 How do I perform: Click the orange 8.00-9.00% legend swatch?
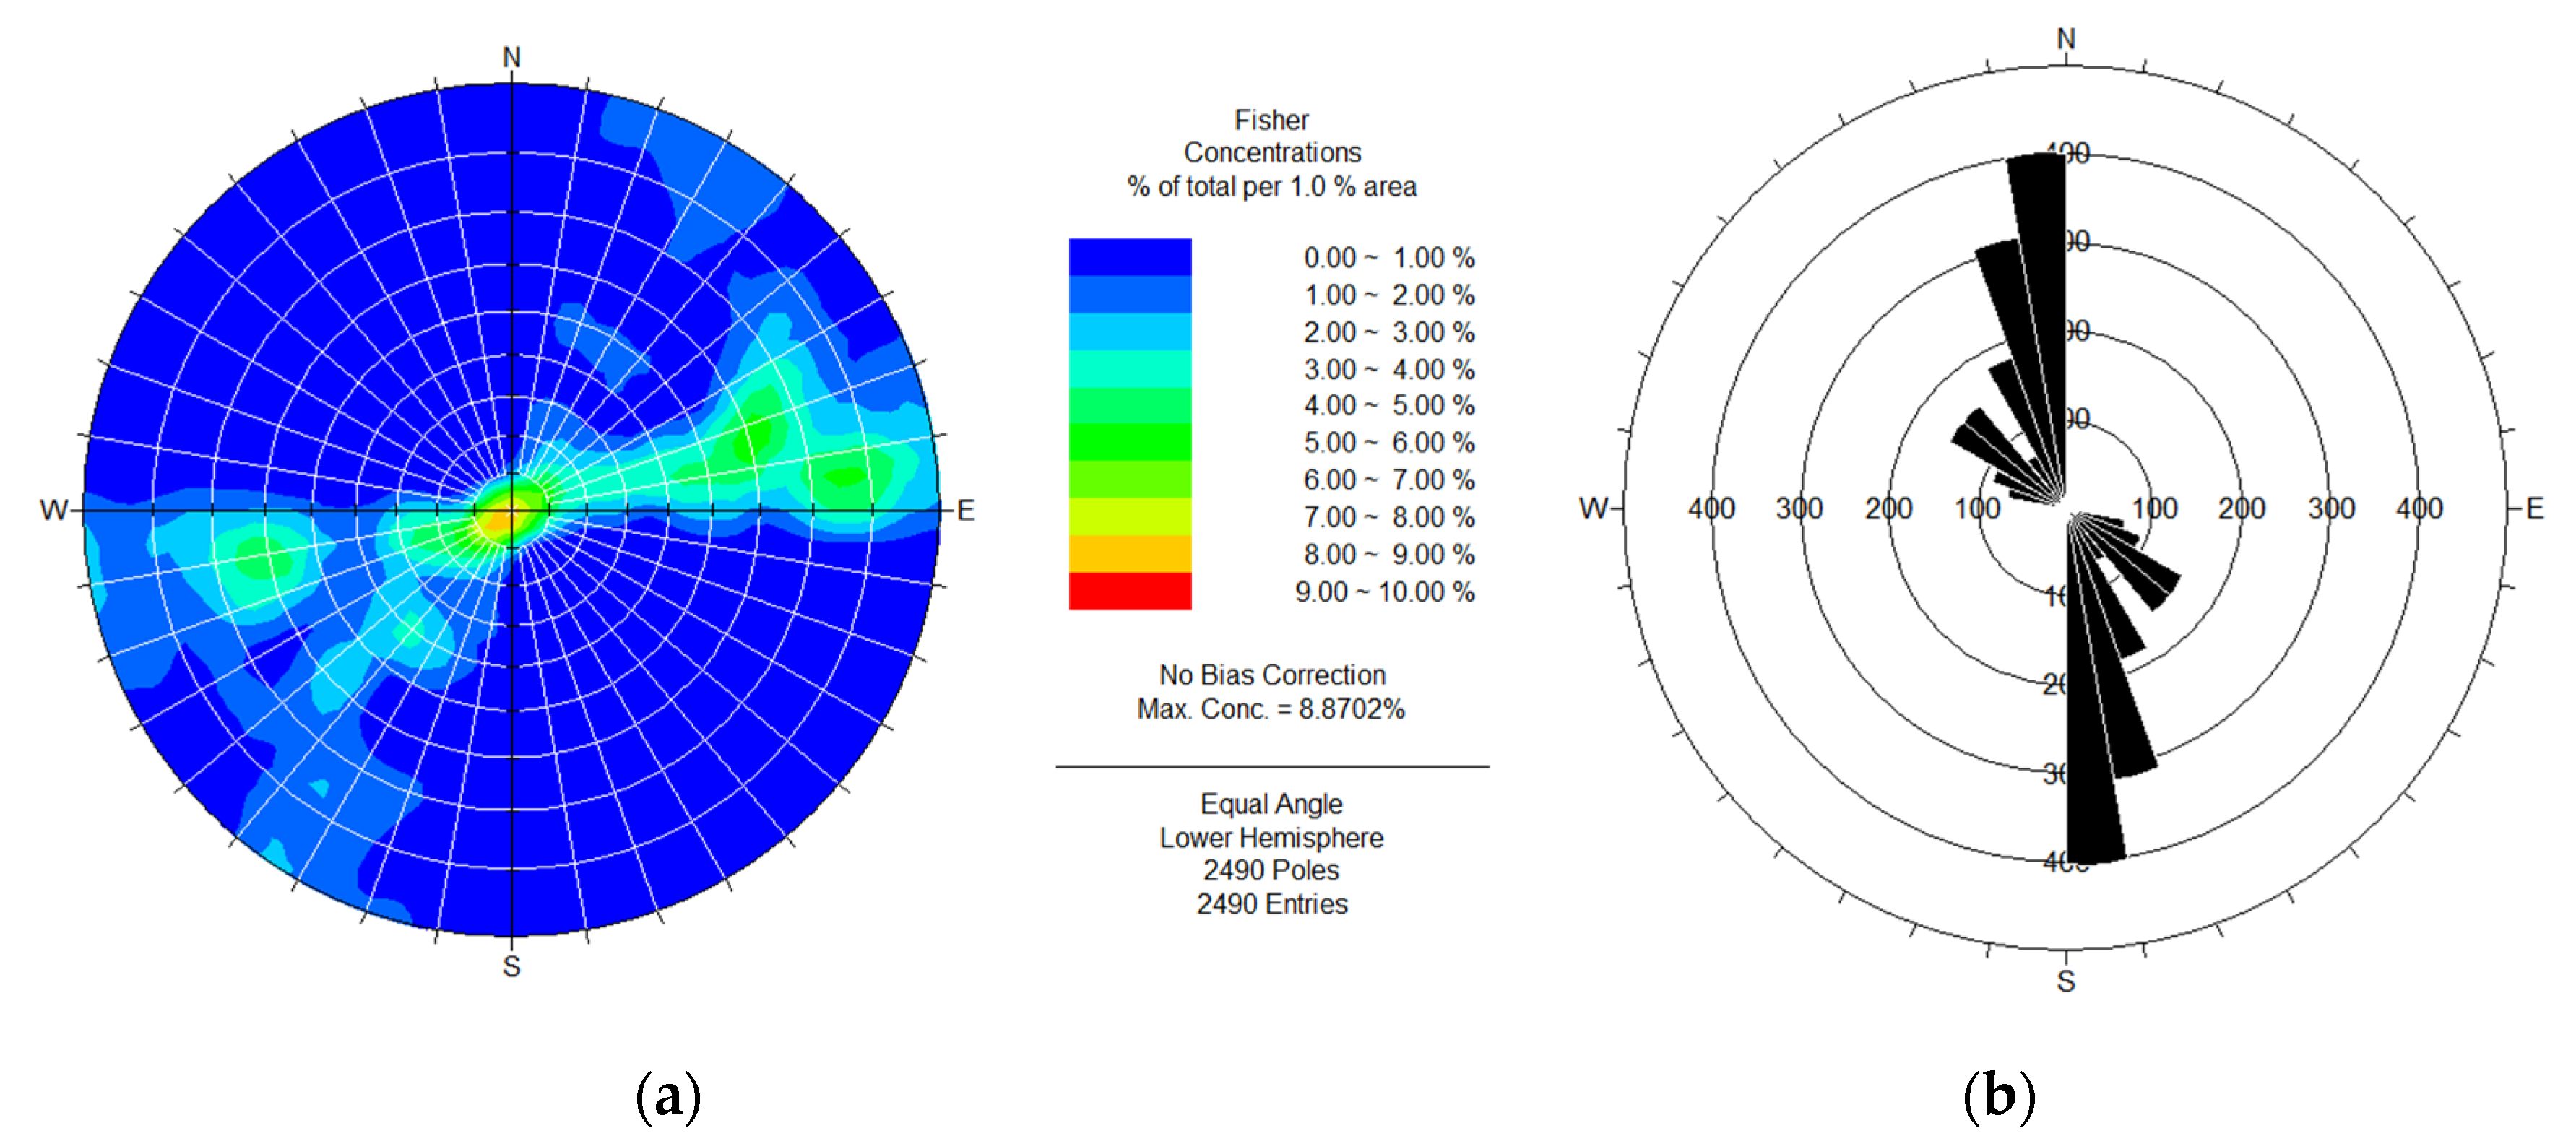[1129, 554]
